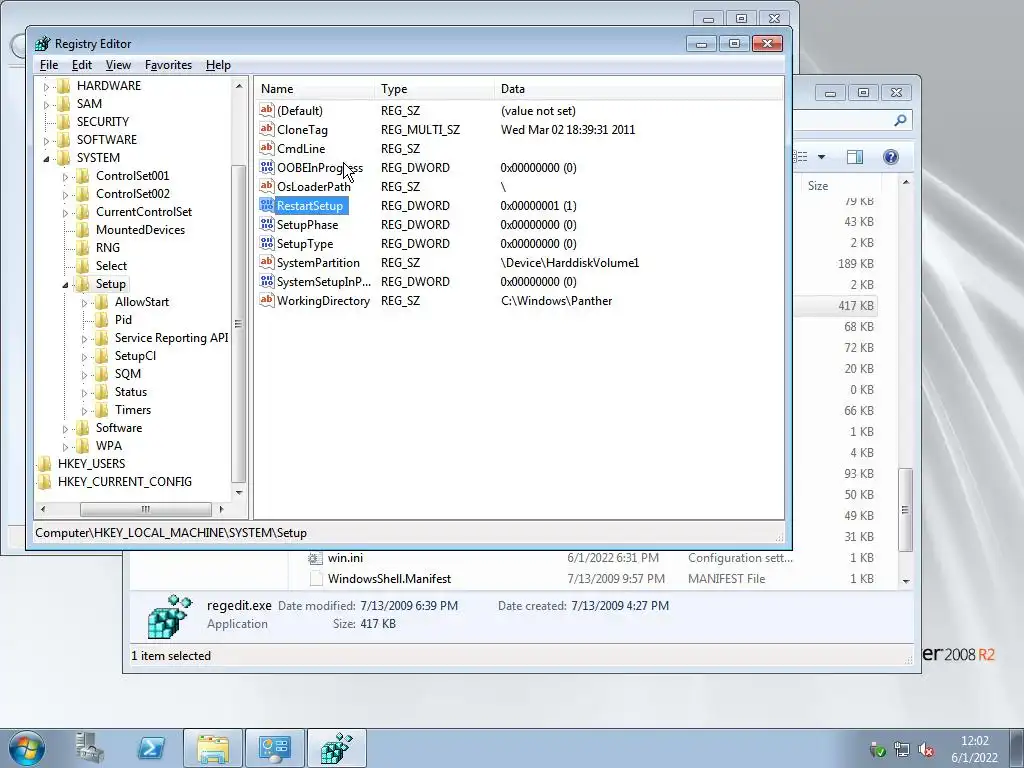Select the MountedDevices folder icon
The height and width of the screenshot is (768, 1024).
point(82,230)
